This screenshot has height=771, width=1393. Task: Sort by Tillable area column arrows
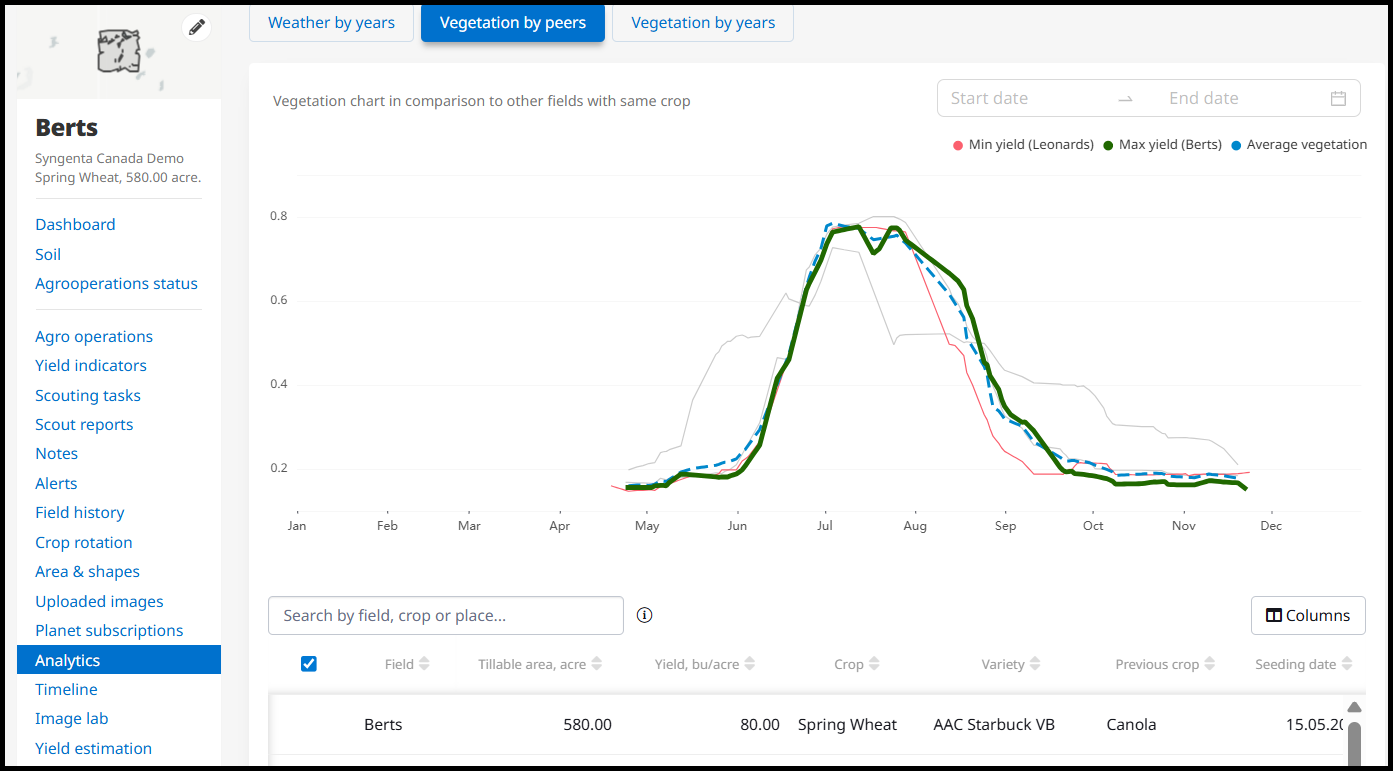pos(597,664)
